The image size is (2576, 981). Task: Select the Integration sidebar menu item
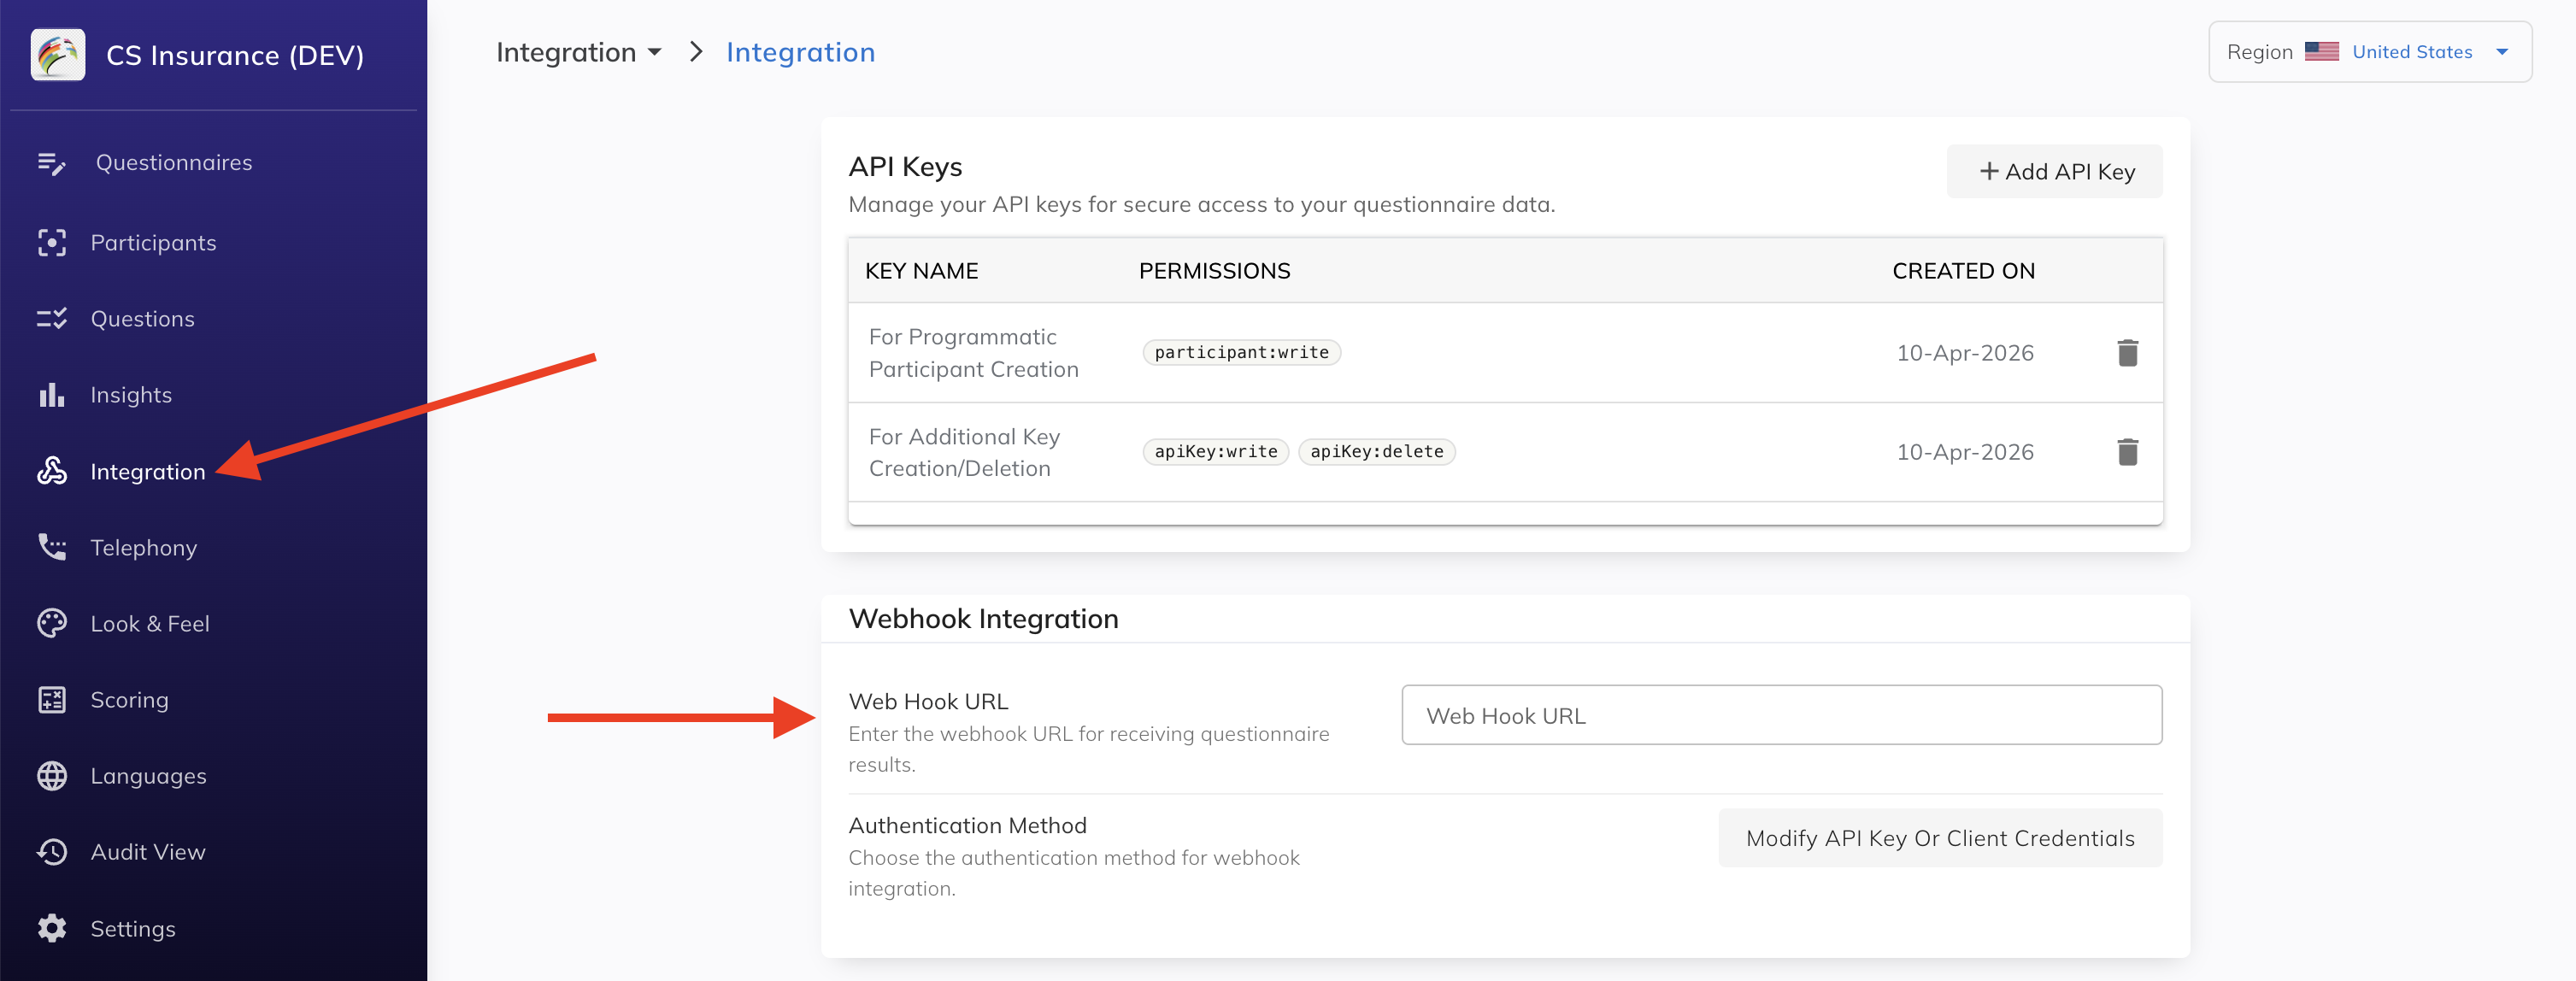147,471
